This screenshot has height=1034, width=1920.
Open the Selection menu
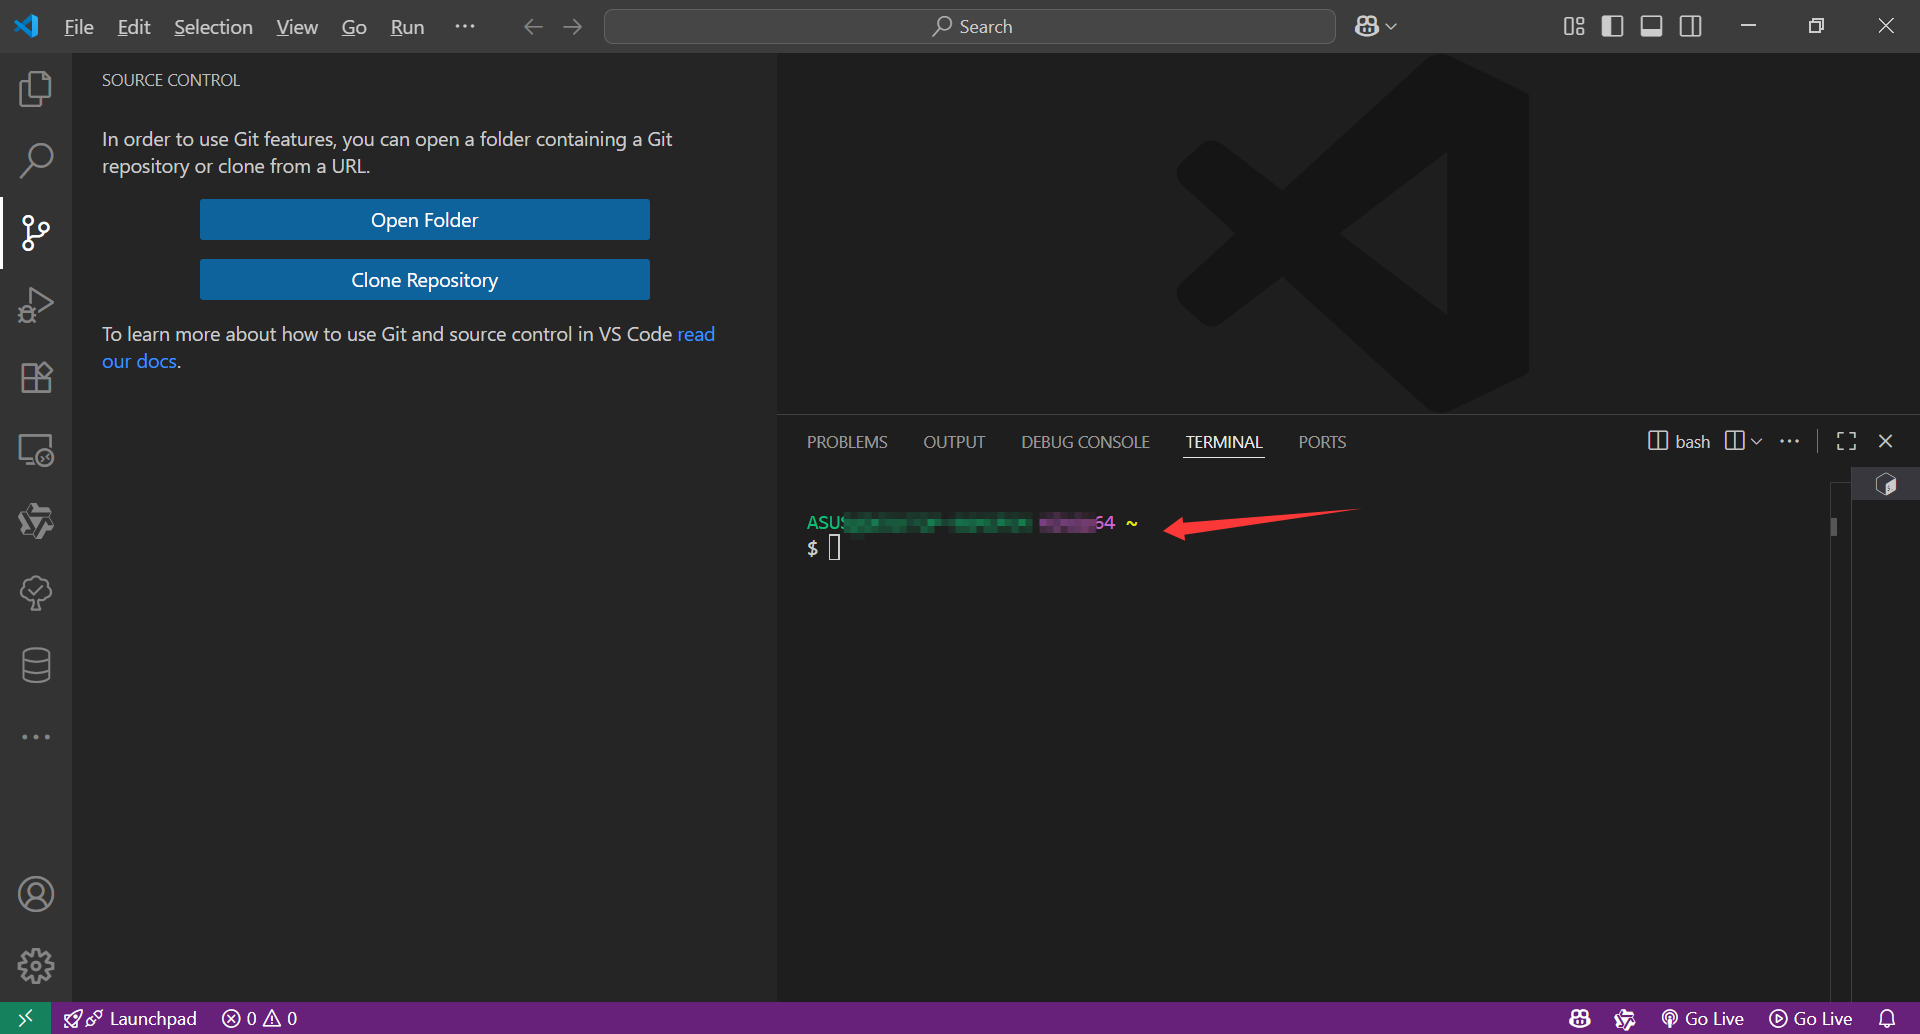click(x=213, y=27)
